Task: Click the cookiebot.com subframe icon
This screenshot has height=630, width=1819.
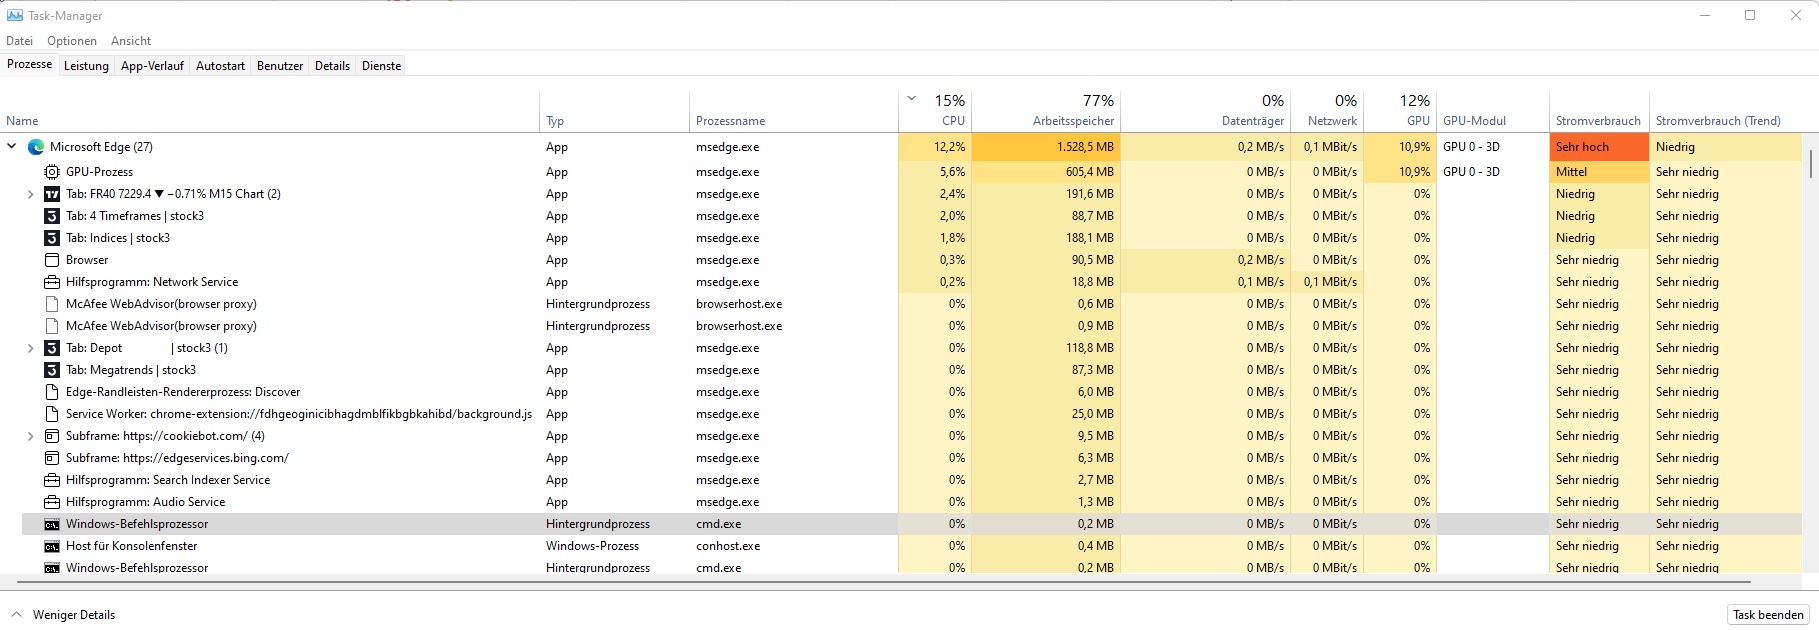Action: pos(52,436)
